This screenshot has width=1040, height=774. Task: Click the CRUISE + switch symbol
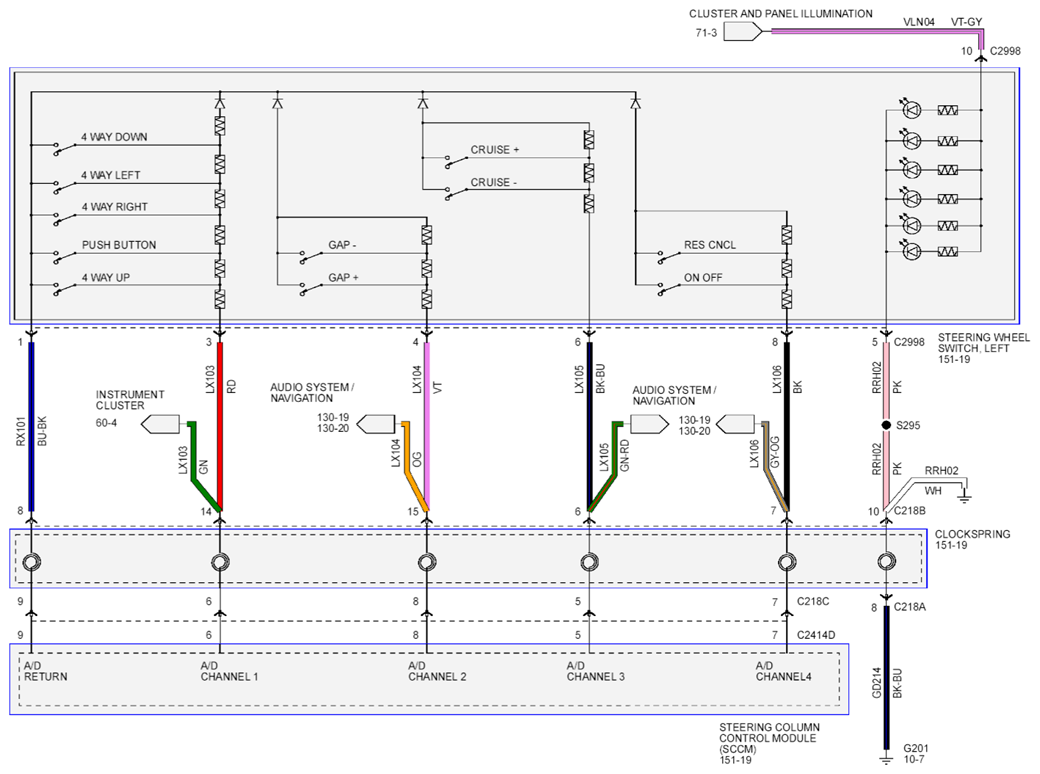[x=456, y=162]
